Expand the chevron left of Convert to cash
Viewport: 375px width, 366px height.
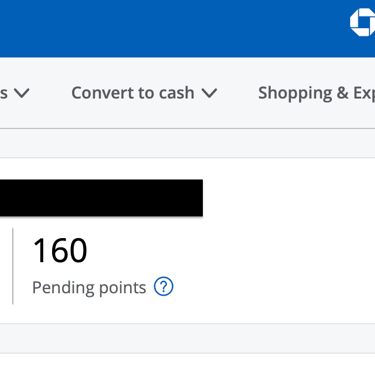point(22,93)
